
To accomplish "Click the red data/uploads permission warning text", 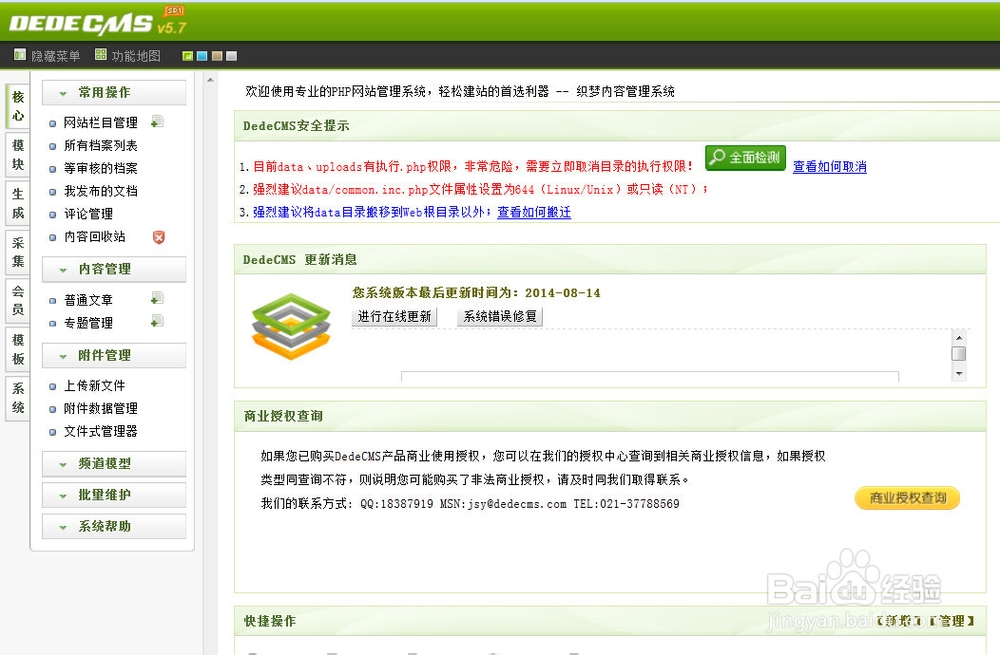I will (x=473, y=166).
